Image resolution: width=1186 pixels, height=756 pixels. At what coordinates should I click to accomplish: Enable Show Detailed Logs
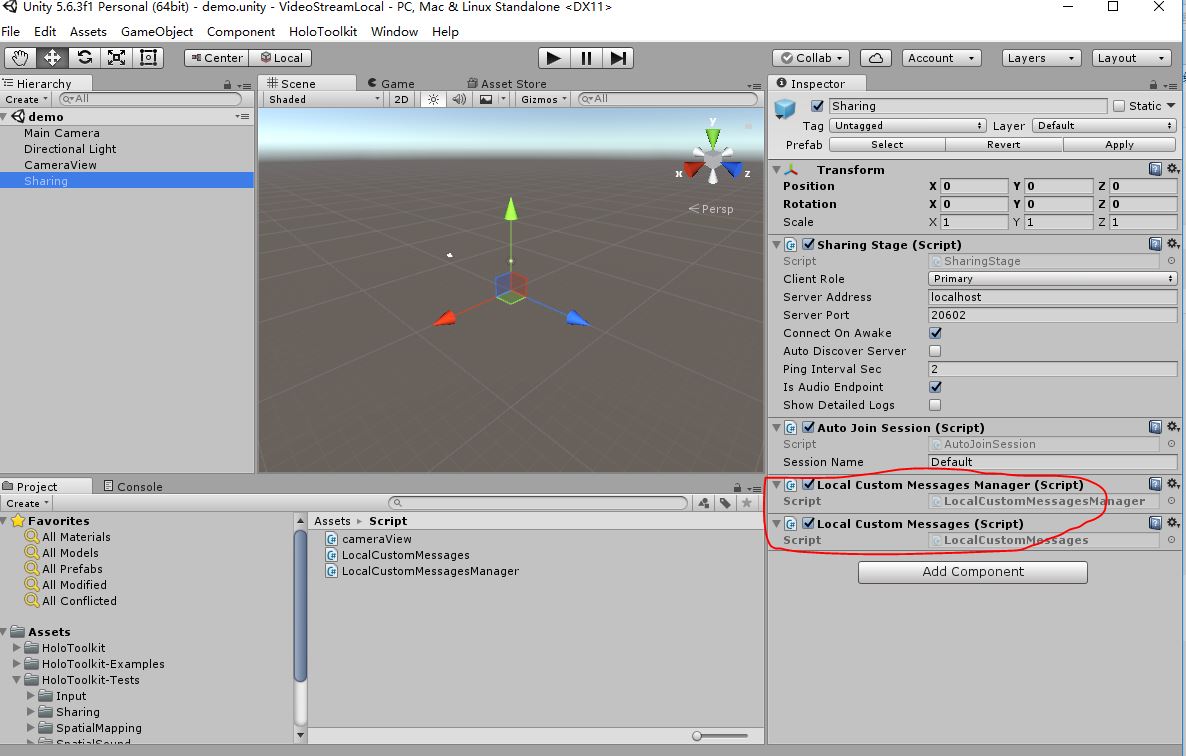click(x=936, y=405)
